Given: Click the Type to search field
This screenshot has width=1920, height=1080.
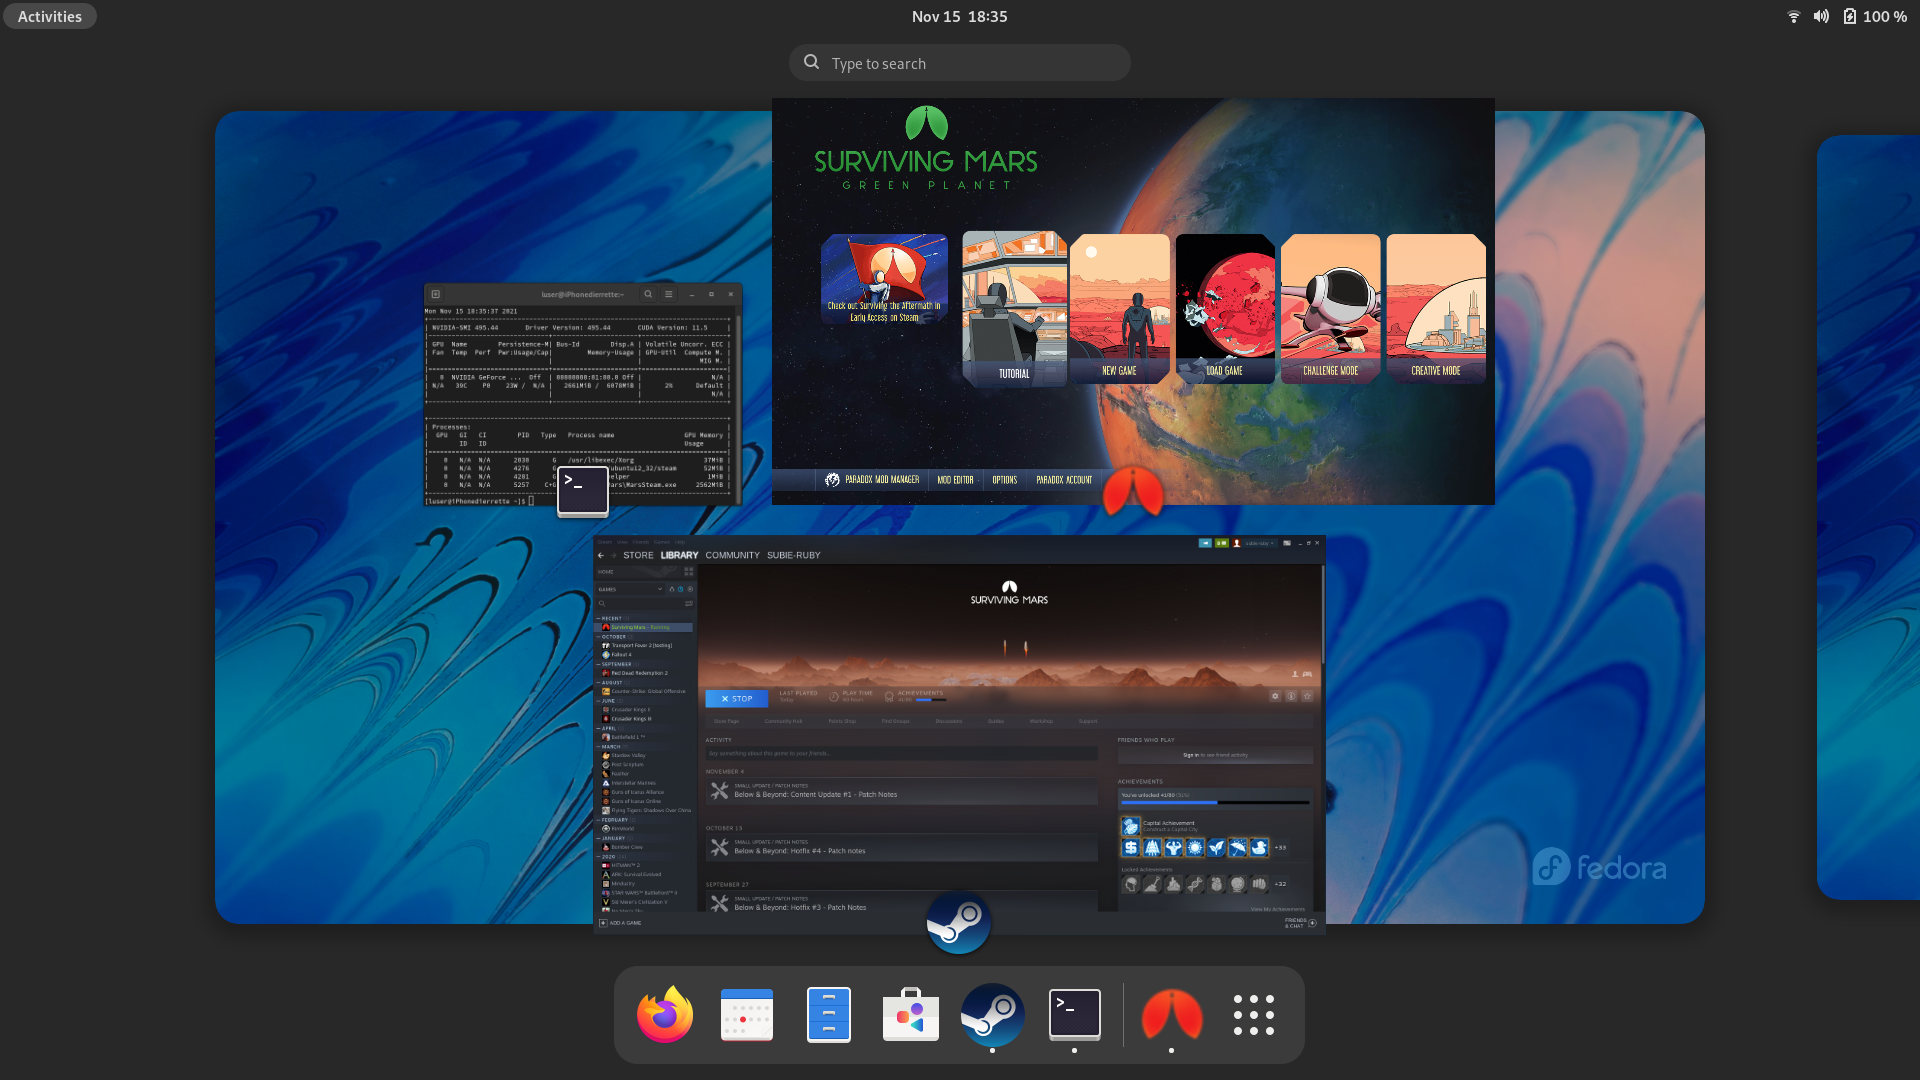Looking at the screenshot, I should pyautogui.click(x=960, y=63).
